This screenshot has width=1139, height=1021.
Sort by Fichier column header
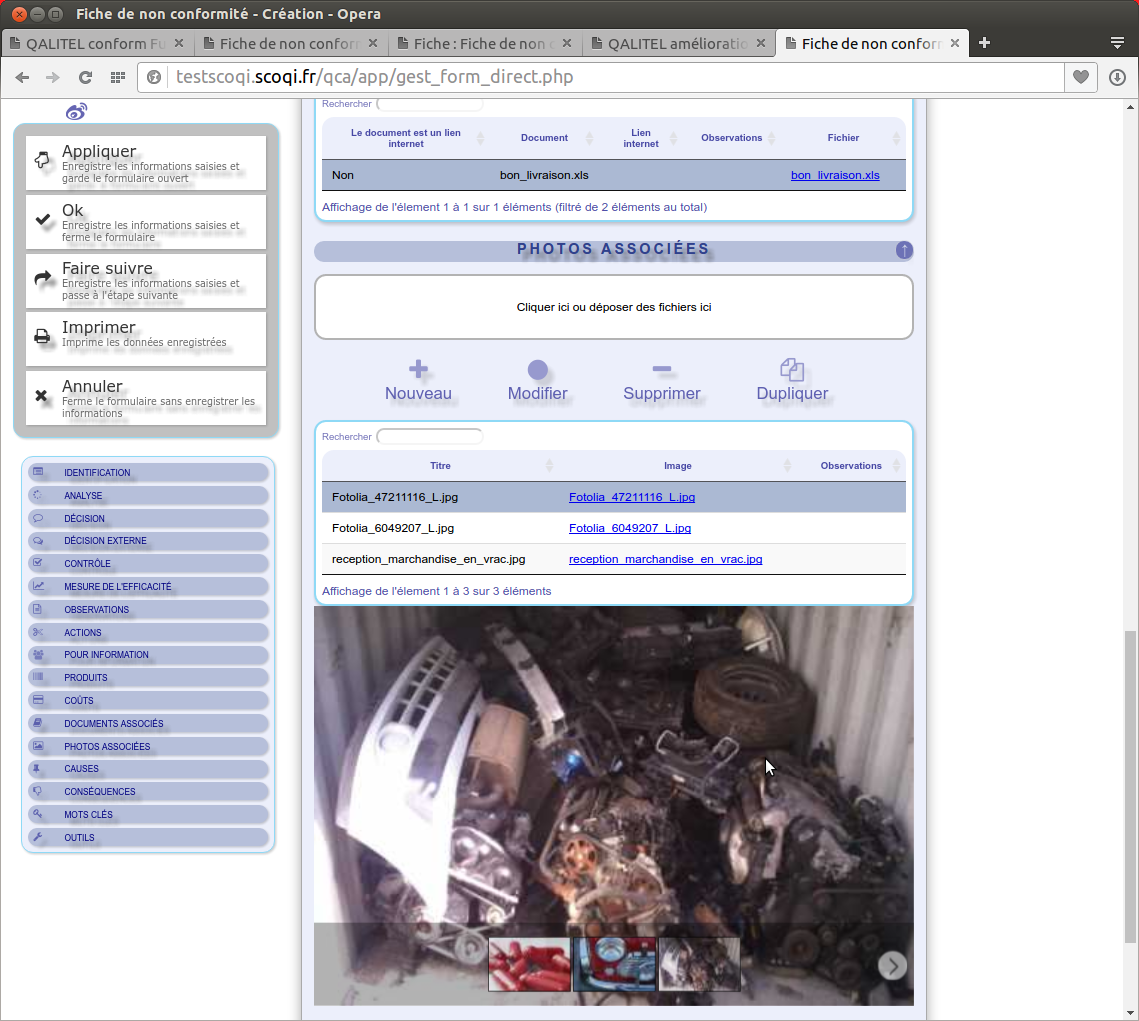[x=843, y=138]
